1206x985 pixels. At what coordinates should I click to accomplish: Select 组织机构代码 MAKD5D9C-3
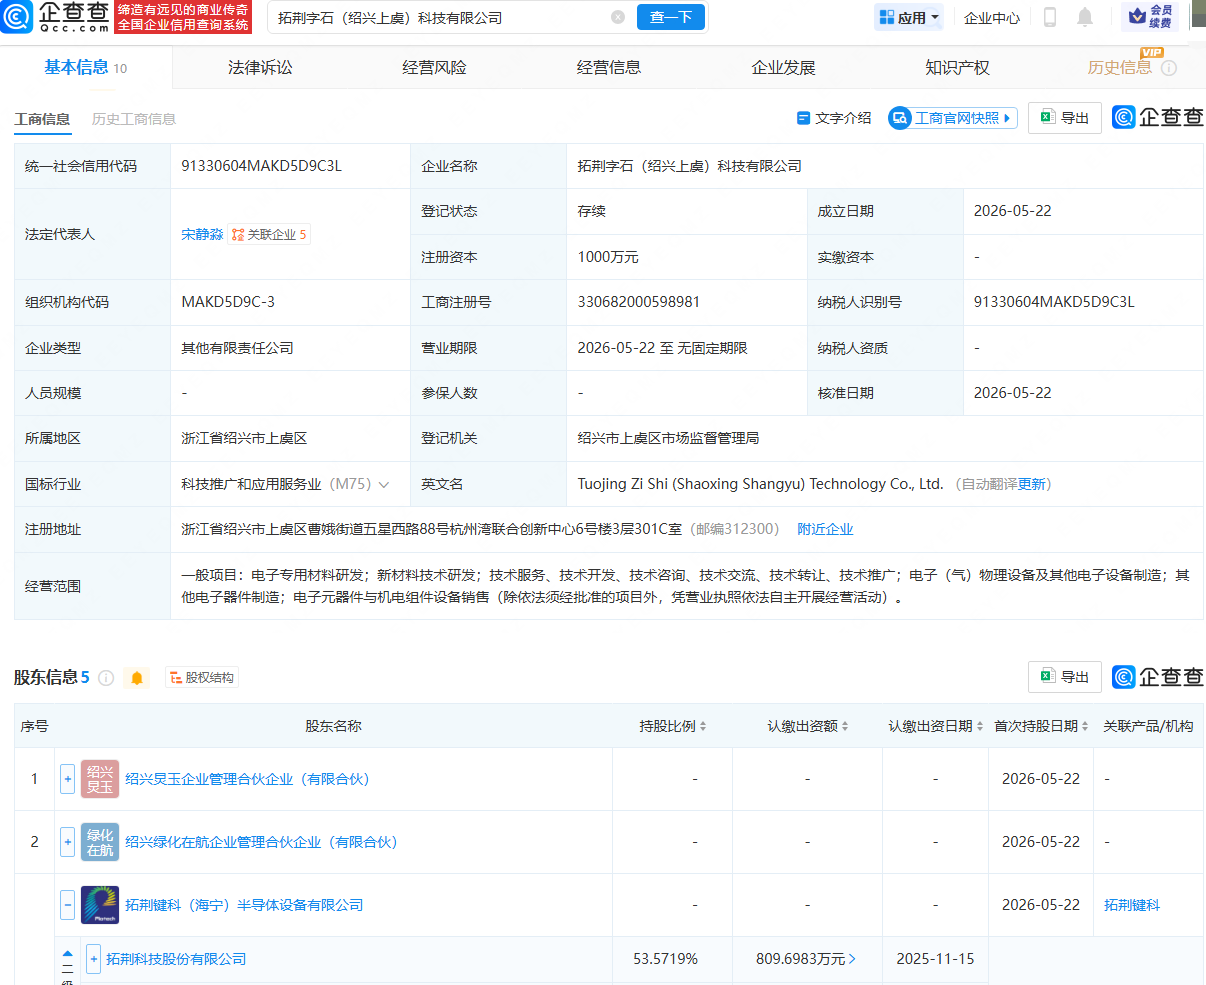(x=228, y=302)
